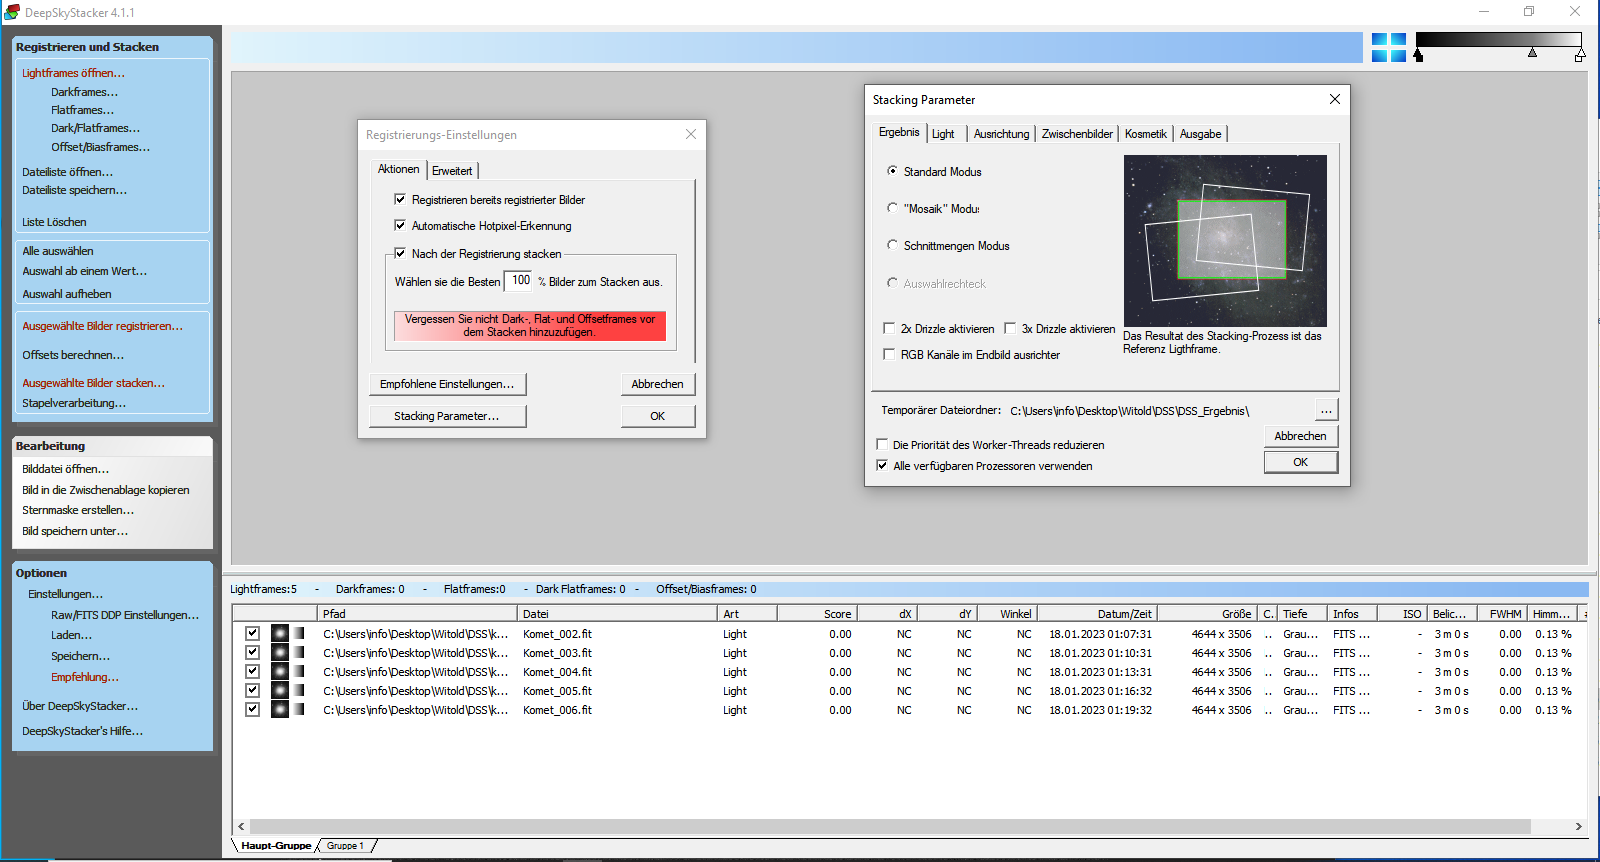Close the Registrierungs-Einstellungen dialog
1600x862 pixels.
[691, 134]
